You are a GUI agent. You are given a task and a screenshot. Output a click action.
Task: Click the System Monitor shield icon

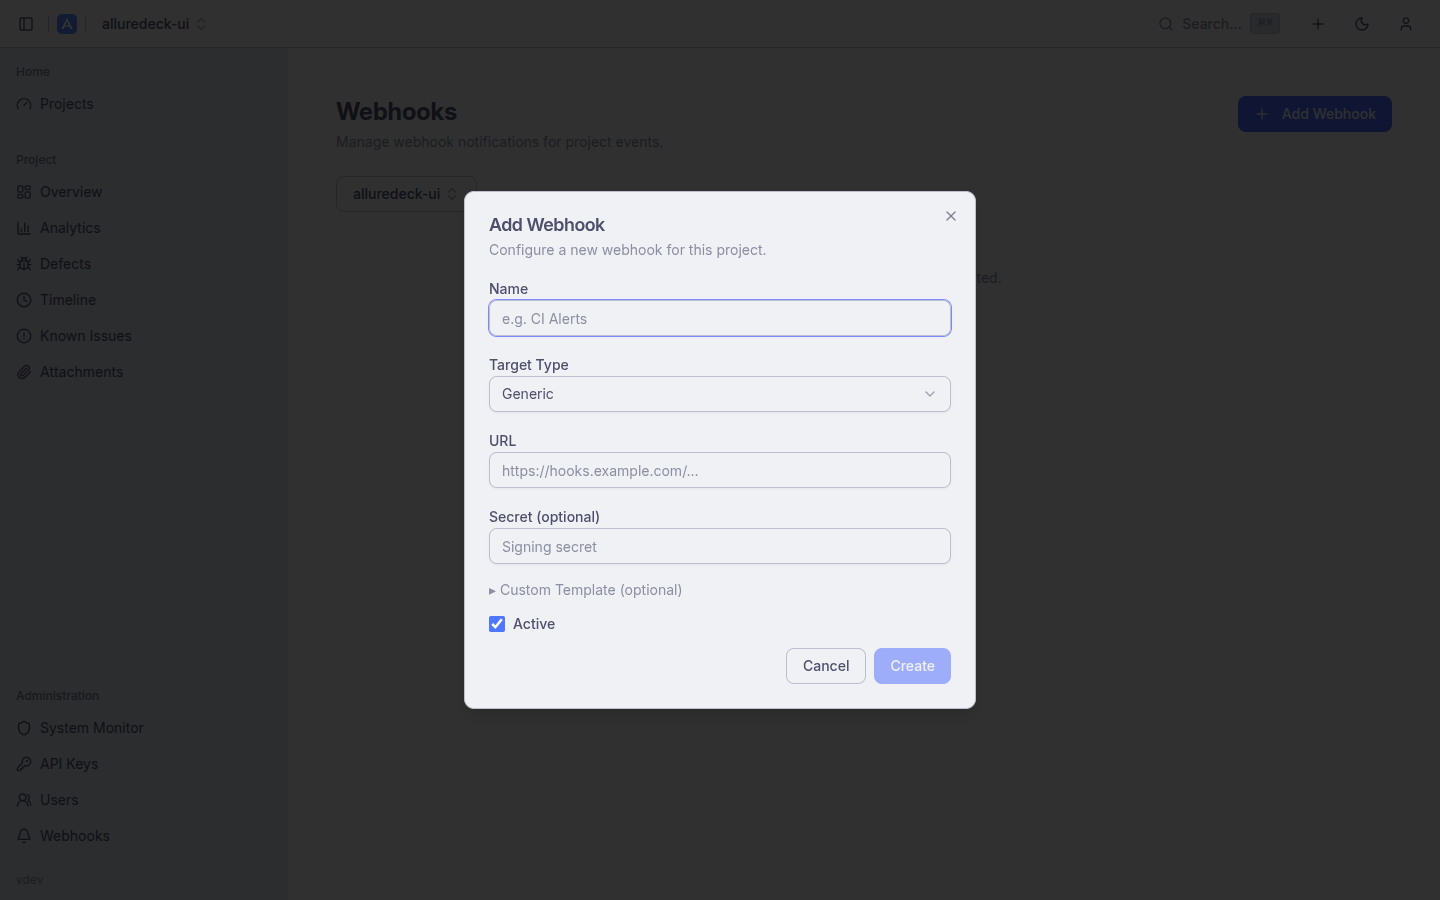[24, 728]
